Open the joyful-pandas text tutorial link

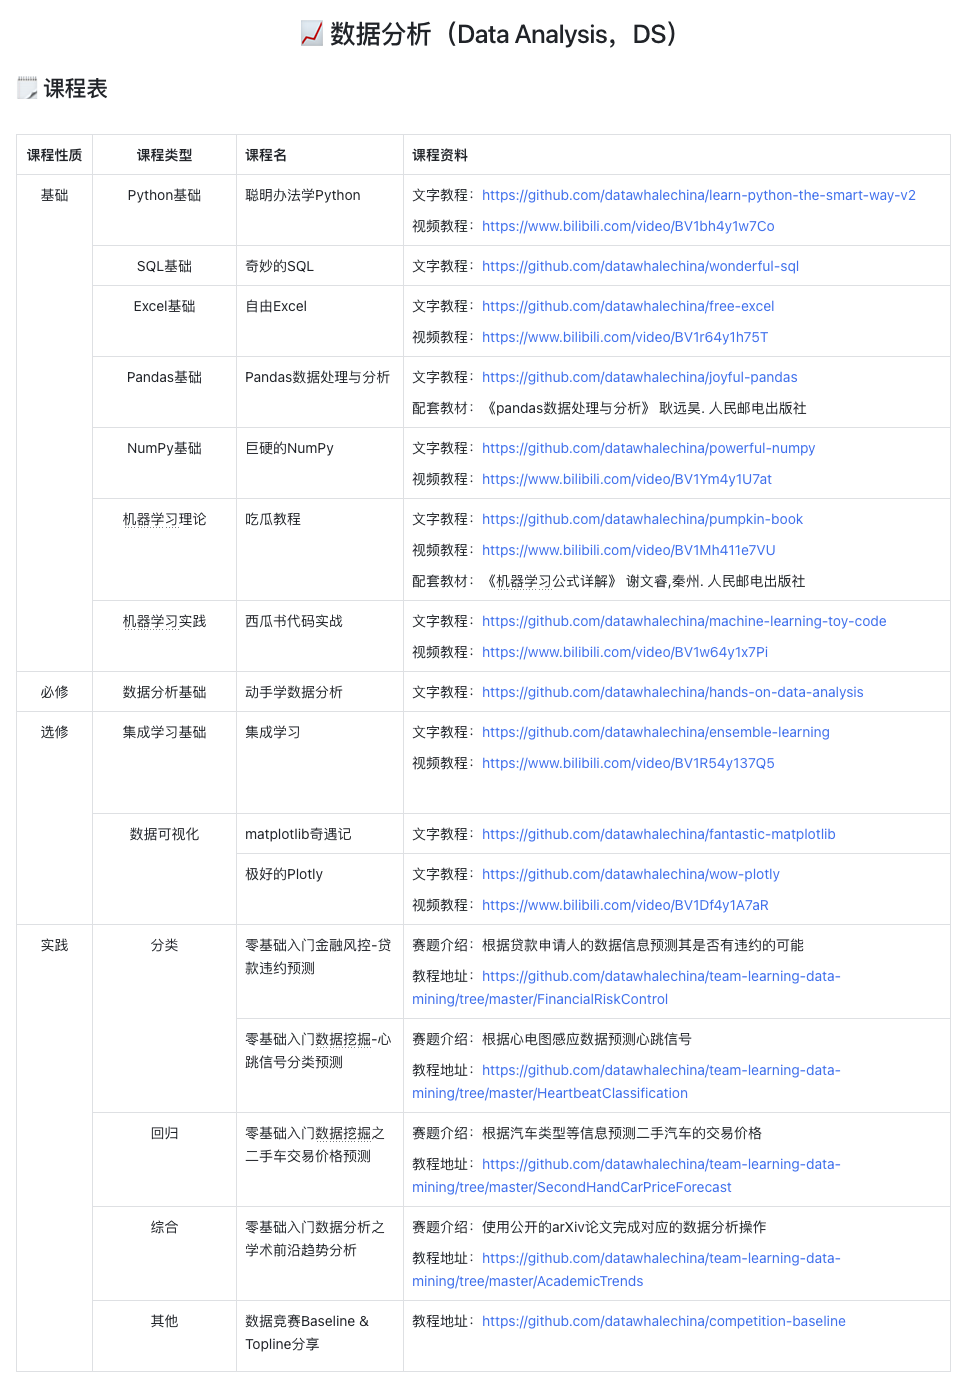639,377
